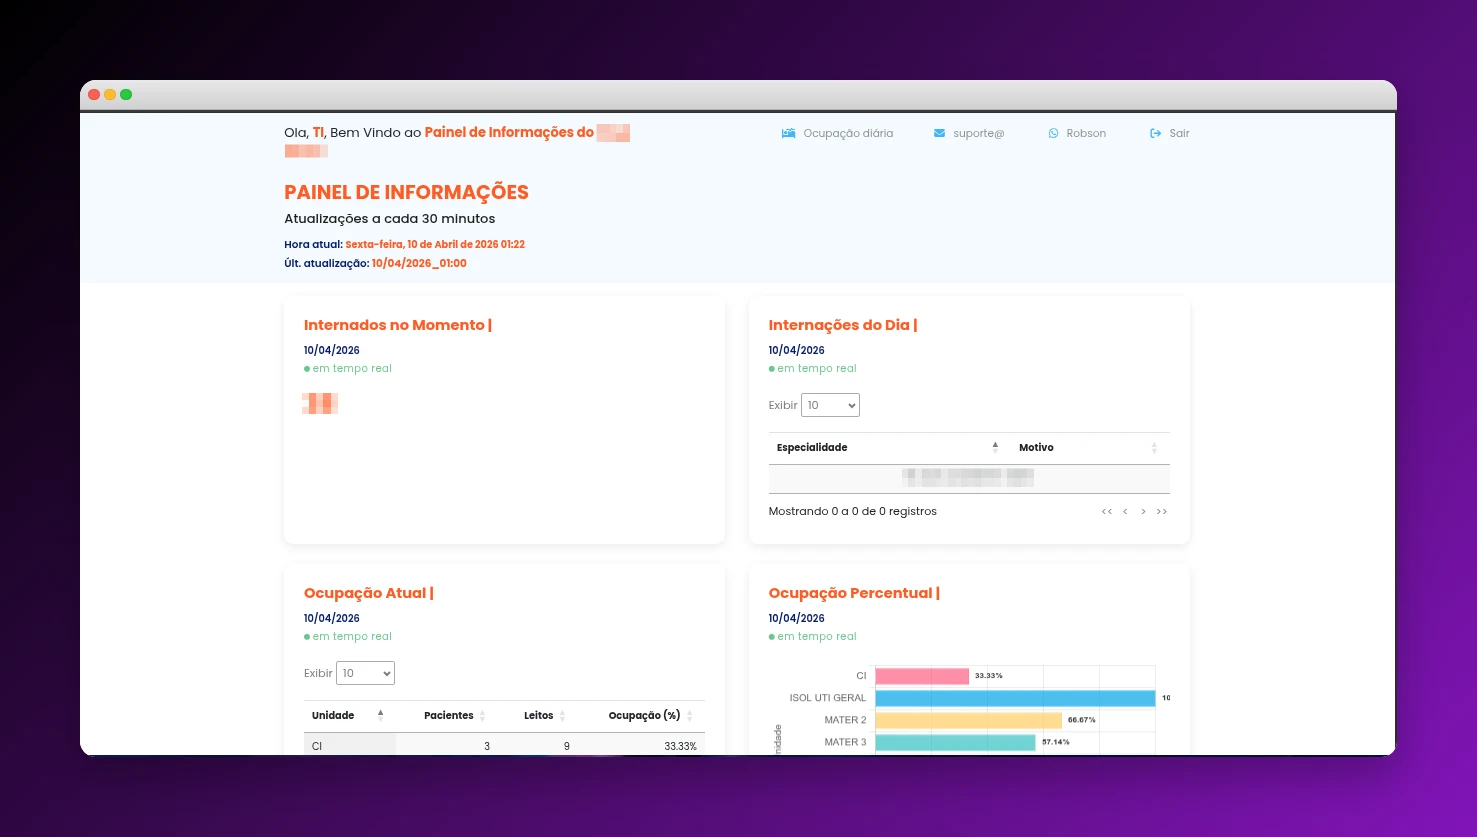Click the blue ISOL UTI GERAL chart bar
Viewport: 1477px width, 837px height.
click(x=1015, y=698)
